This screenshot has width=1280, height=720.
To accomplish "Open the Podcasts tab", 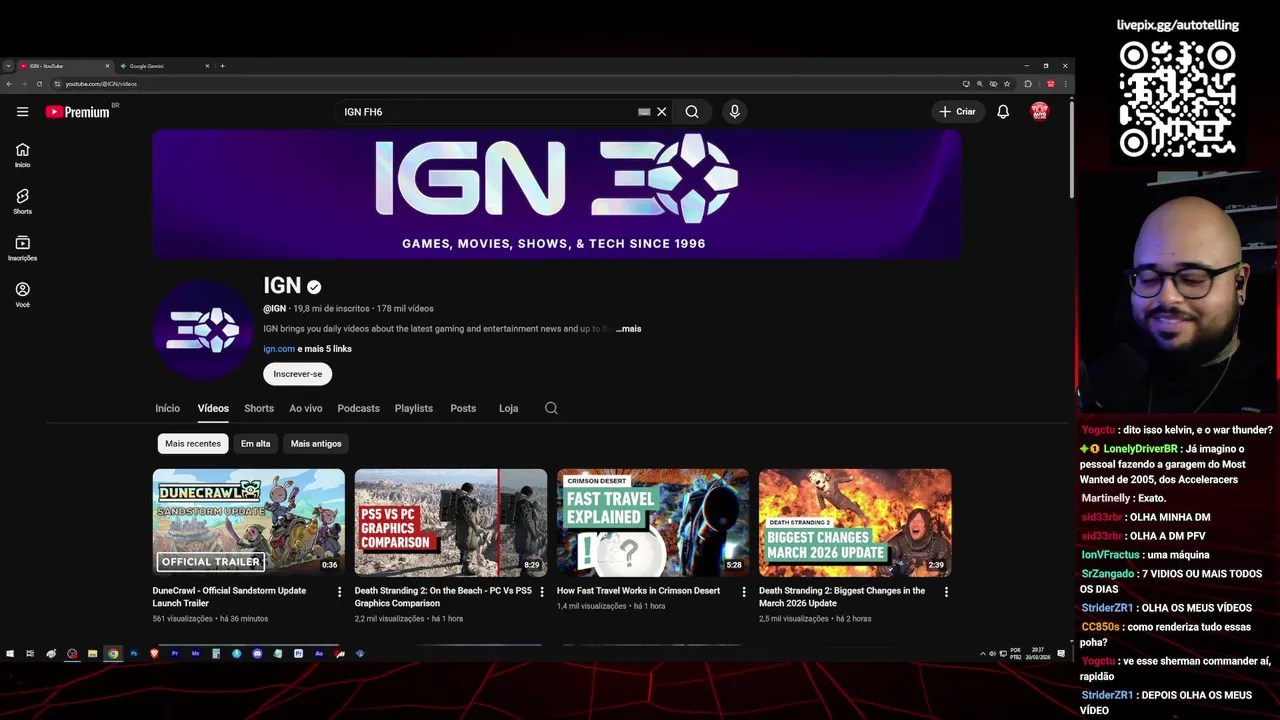I will click(358, 408).
